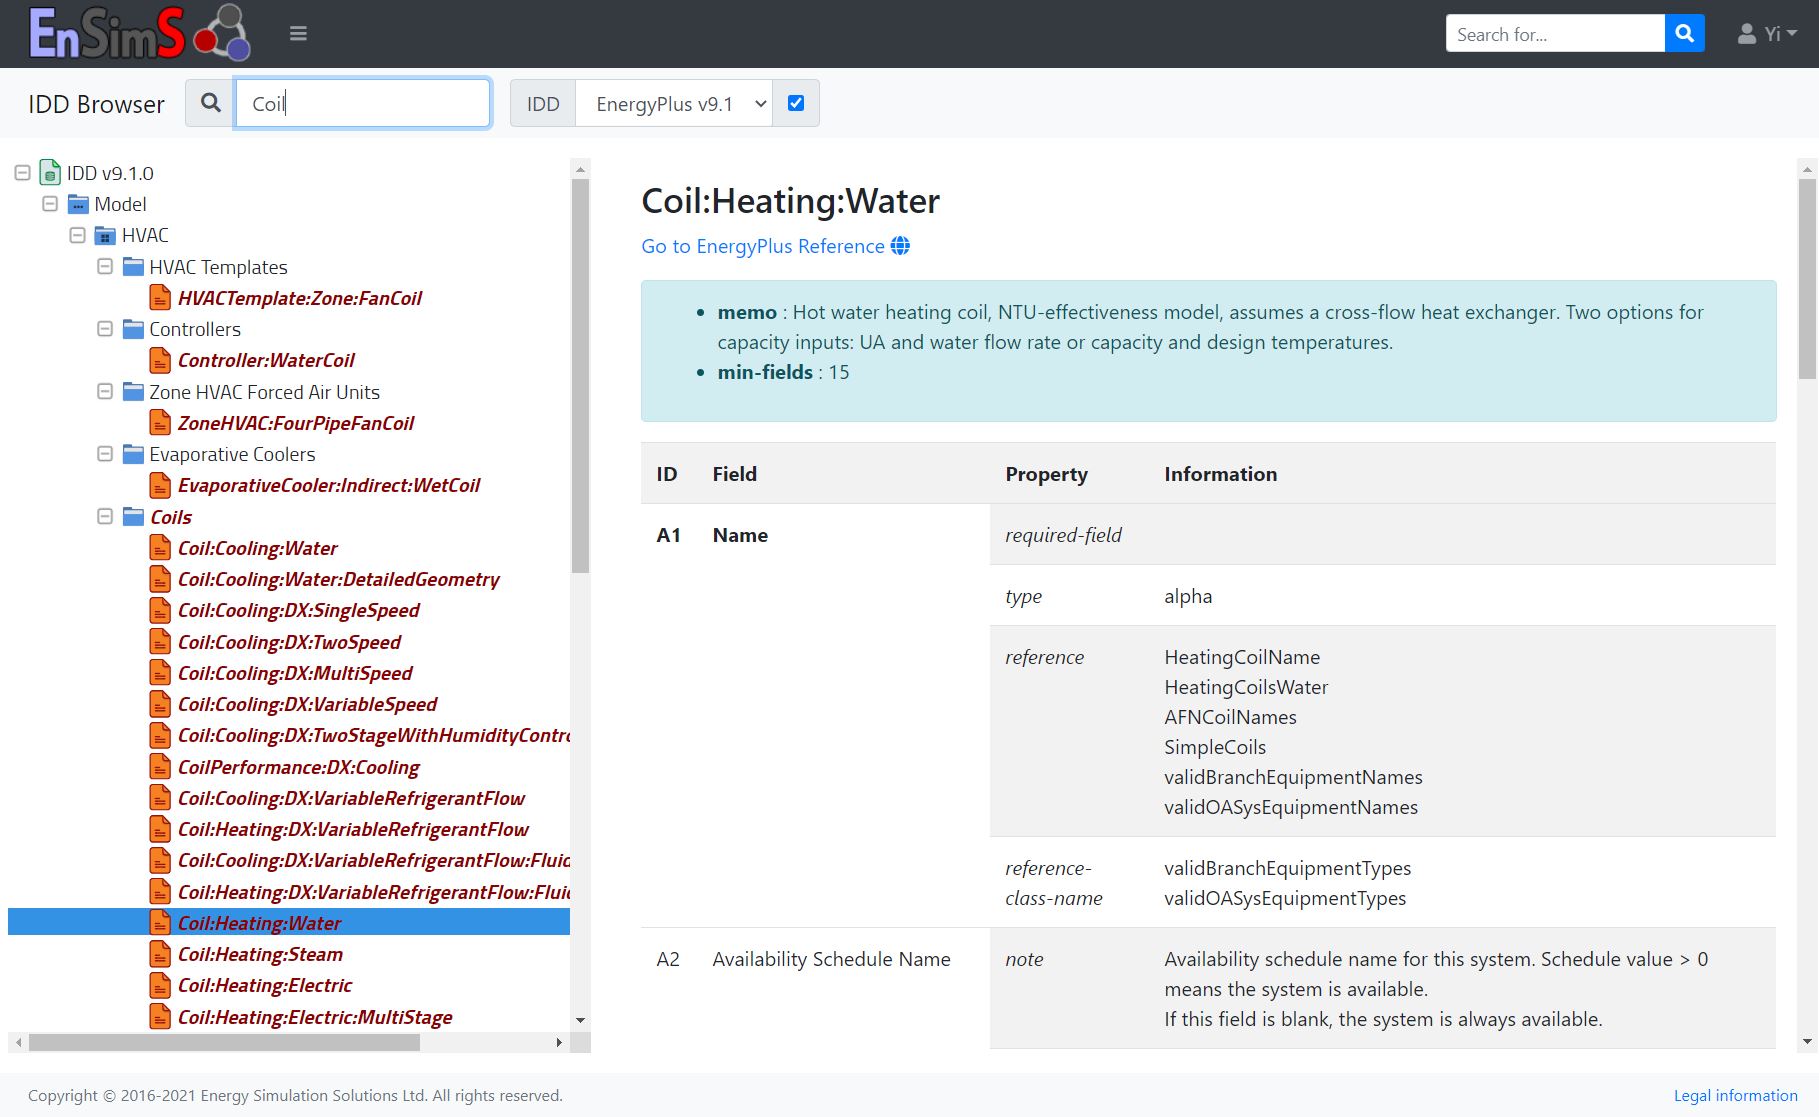The height and width of the screenshot is (1117, 1819).
Task: Open the Yi user account menu
Action: point(1767,34)
